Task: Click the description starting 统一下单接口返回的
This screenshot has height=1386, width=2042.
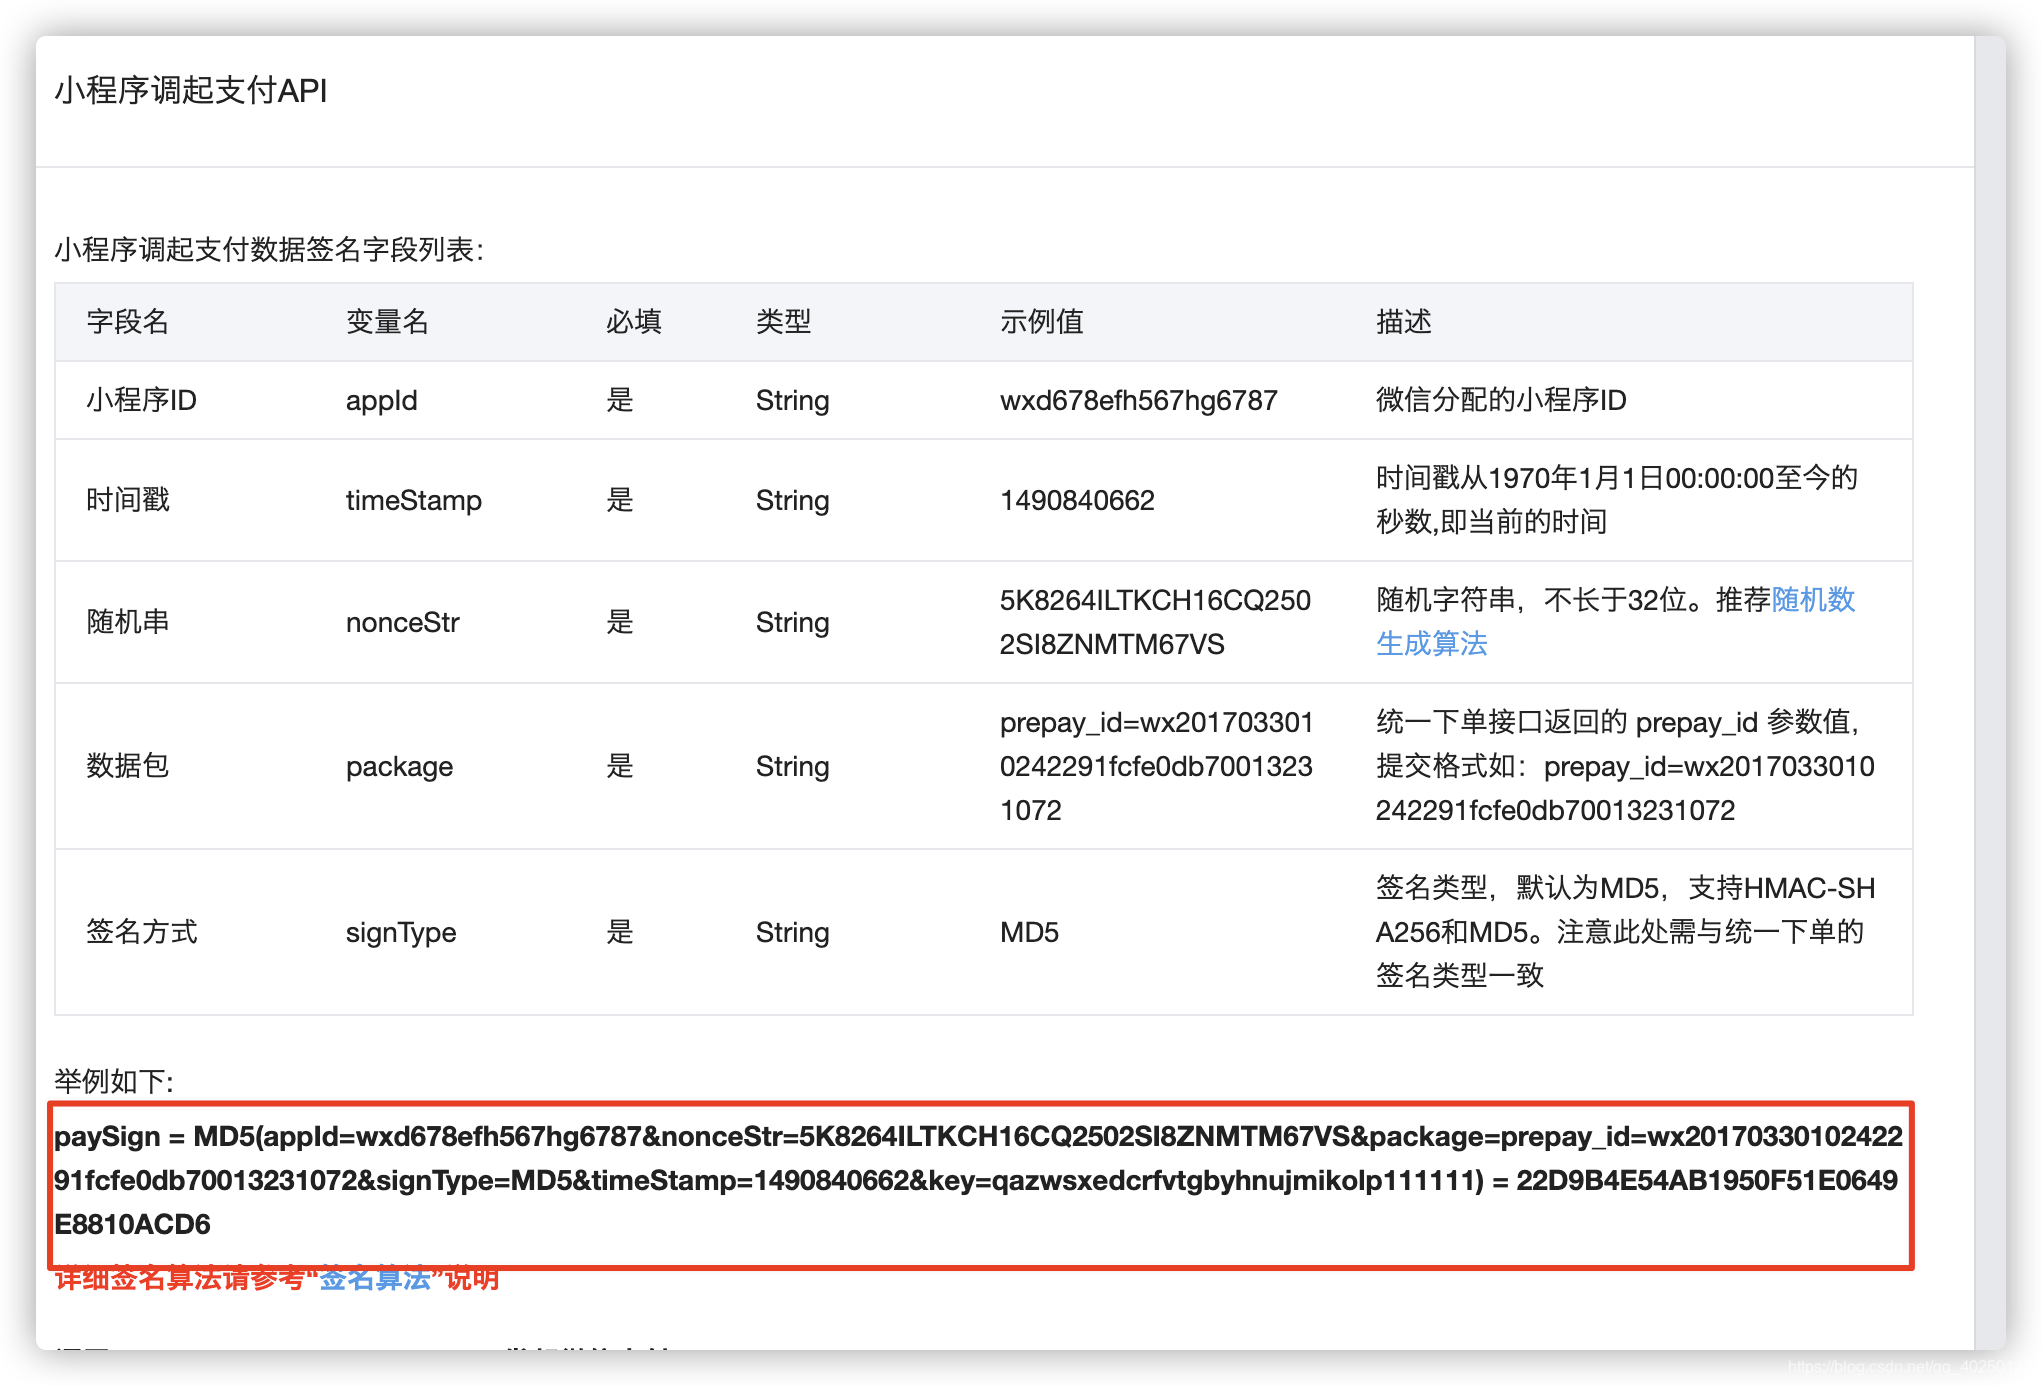Action: click(x=1625, y=766)
